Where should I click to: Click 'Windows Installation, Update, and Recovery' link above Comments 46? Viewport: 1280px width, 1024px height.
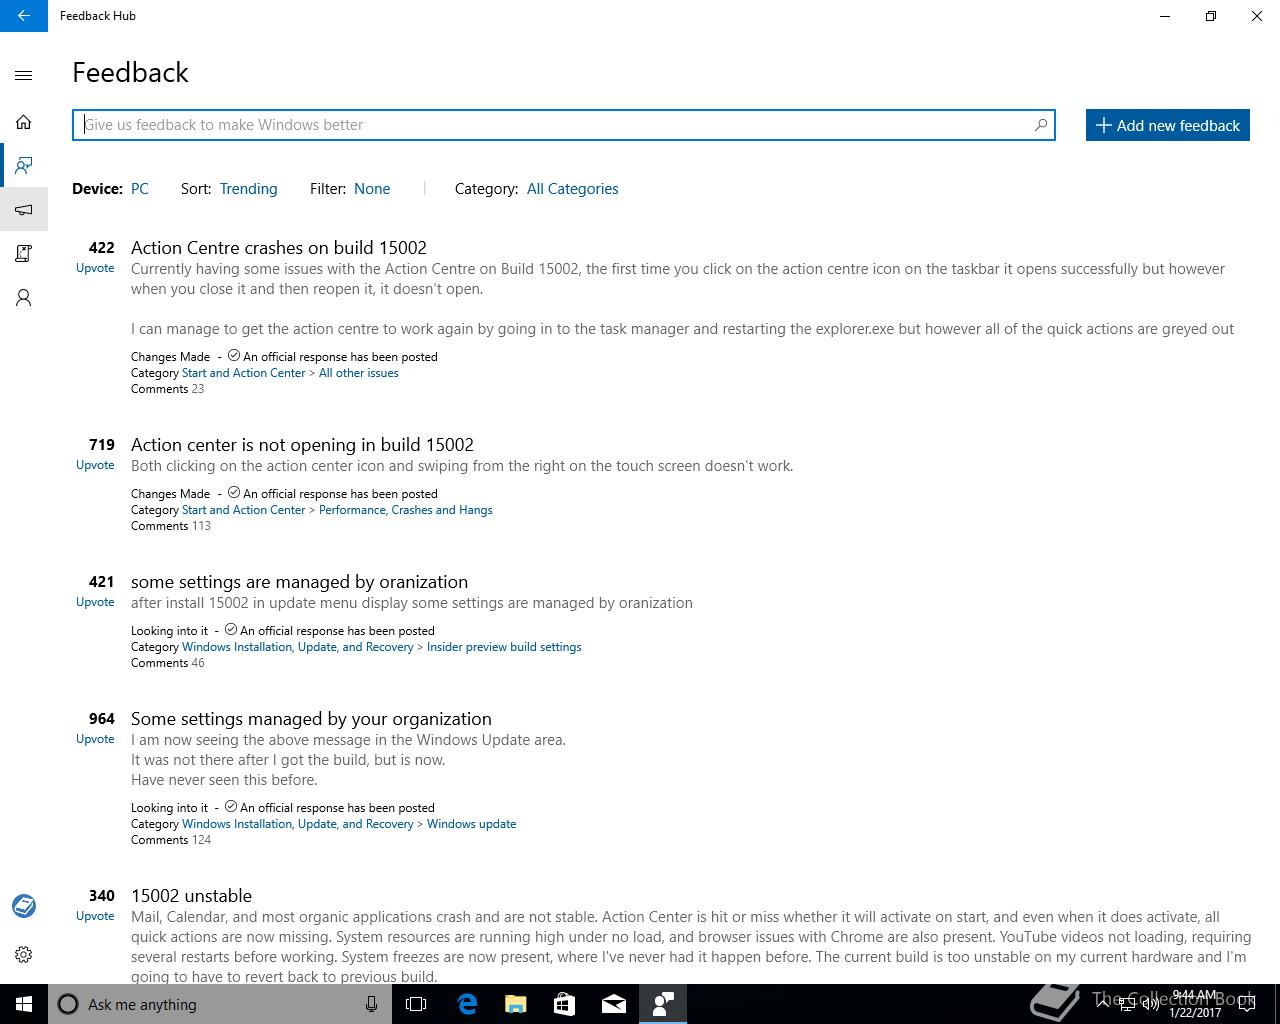[297, 647]
